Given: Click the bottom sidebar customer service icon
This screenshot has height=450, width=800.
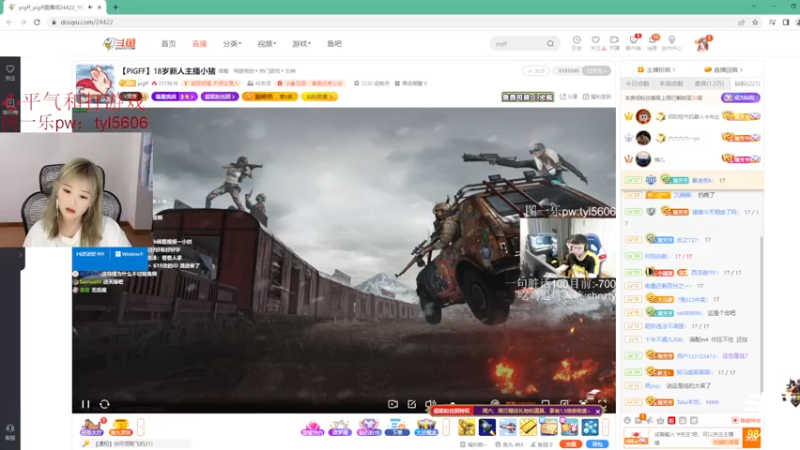Looking at the screenshot, I should coord(10,432).
